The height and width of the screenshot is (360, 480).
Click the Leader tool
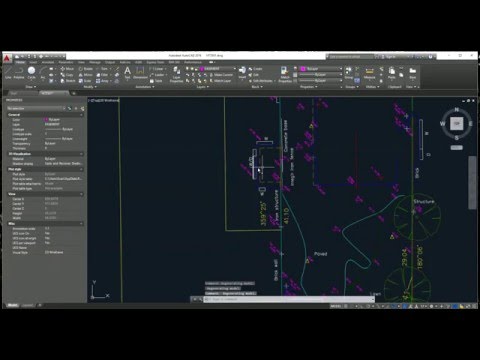point(157,75)
